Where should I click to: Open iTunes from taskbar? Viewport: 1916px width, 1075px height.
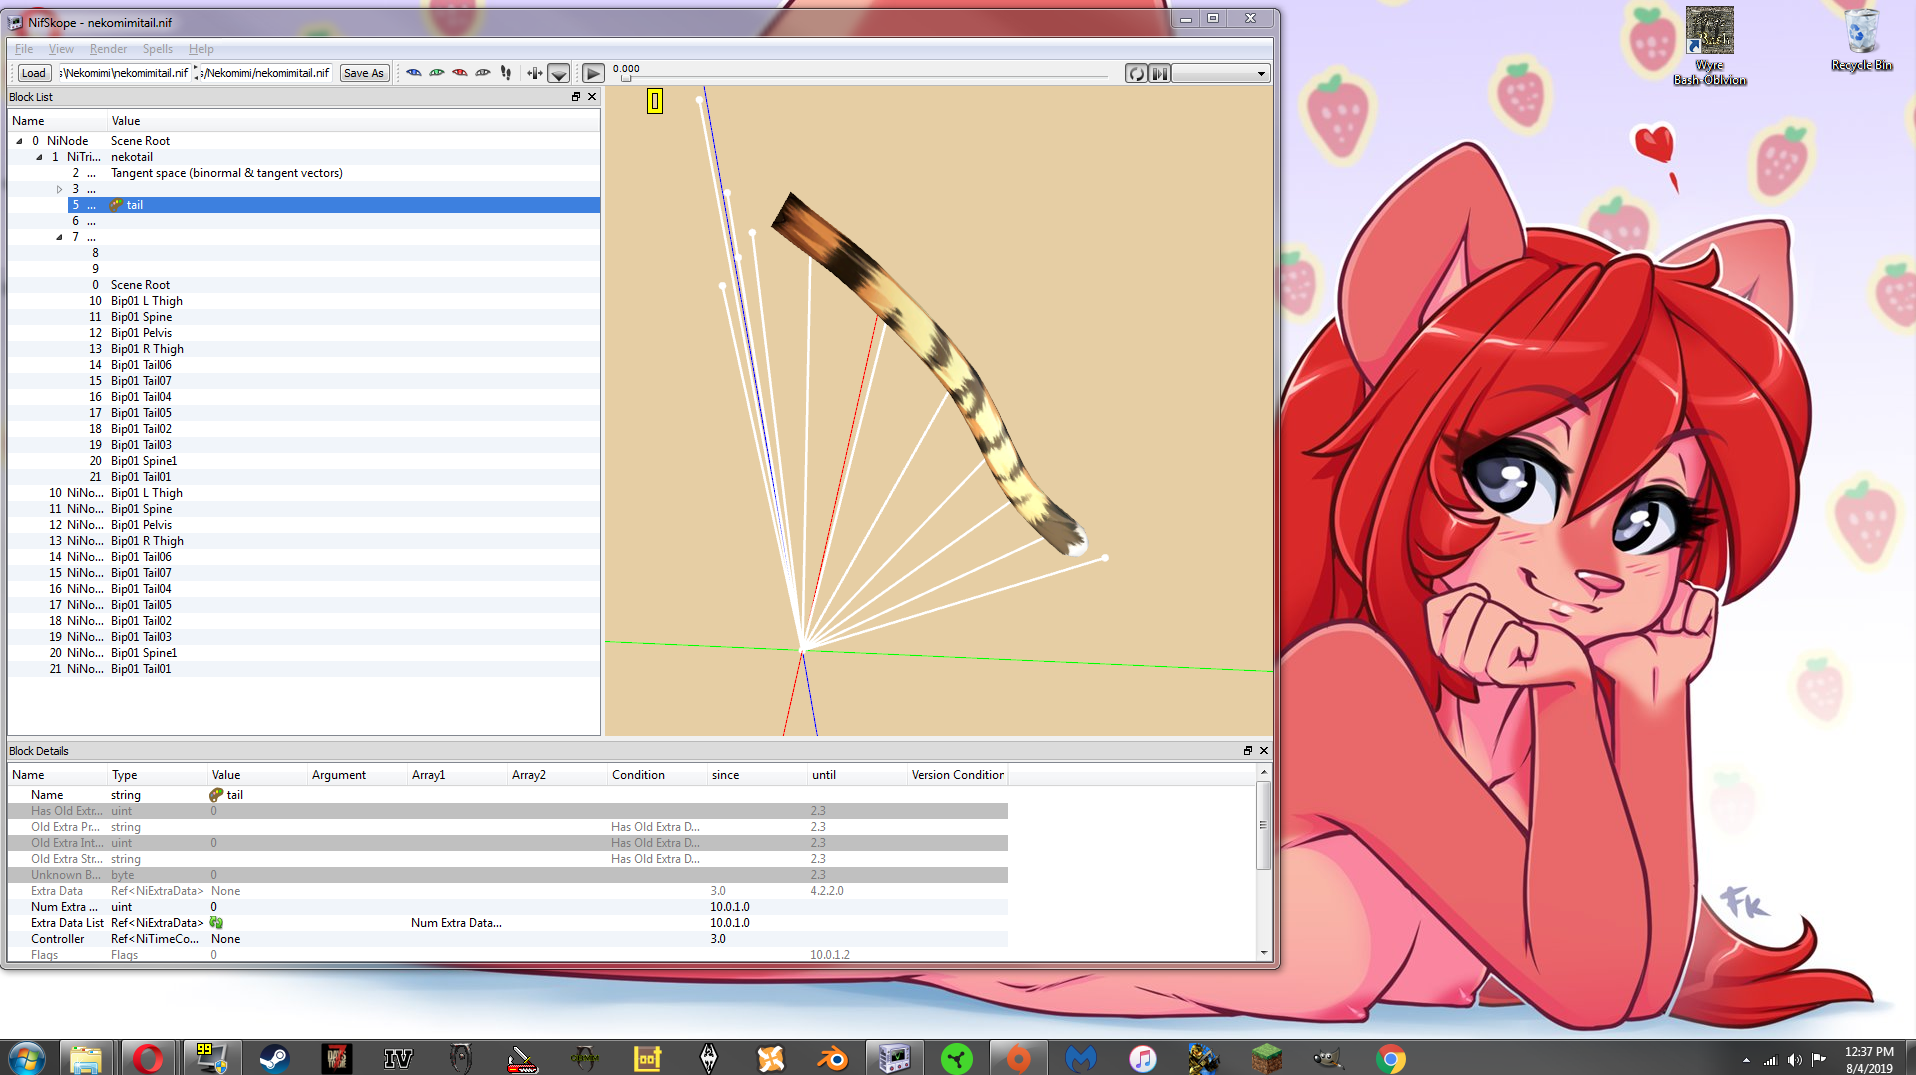pos(1143,1058)
